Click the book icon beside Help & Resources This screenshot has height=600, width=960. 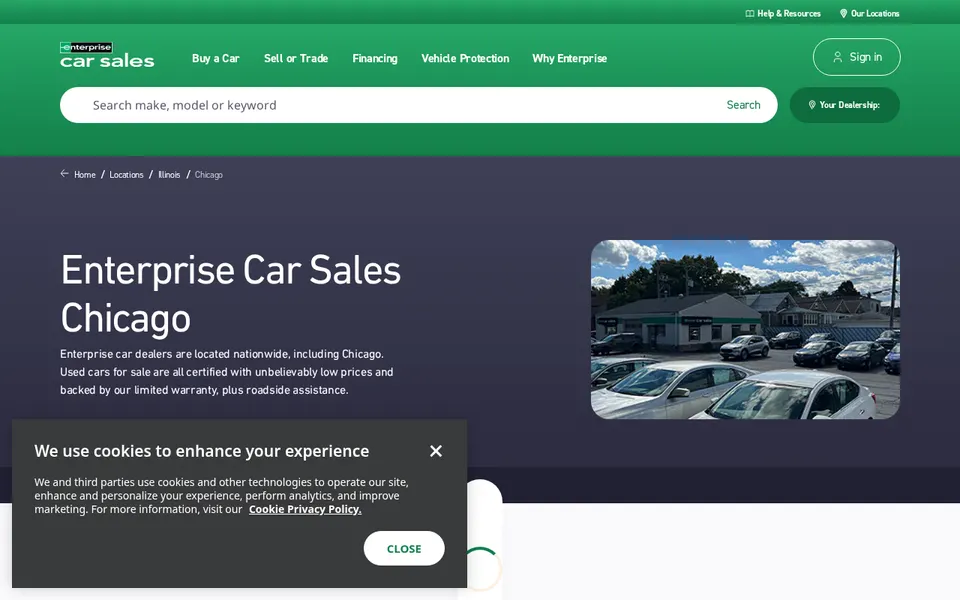(x=749, y=13)
